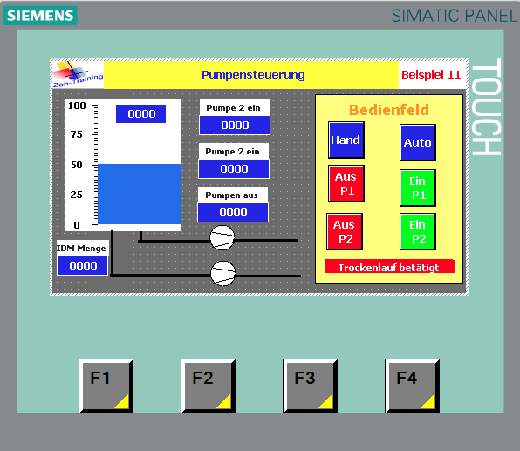Tap the F4 function key

point(412,386)
